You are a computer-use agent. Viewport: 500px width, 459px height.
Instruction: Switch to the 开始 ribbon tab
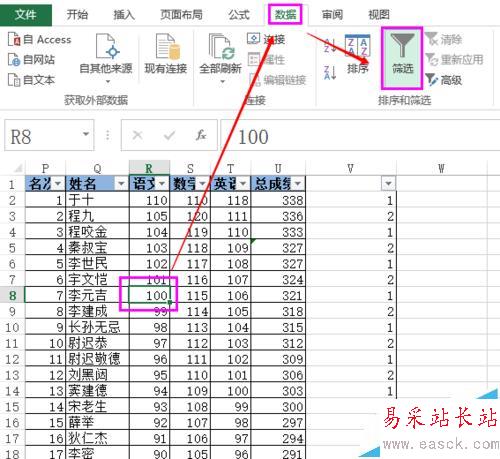[77, 15]
